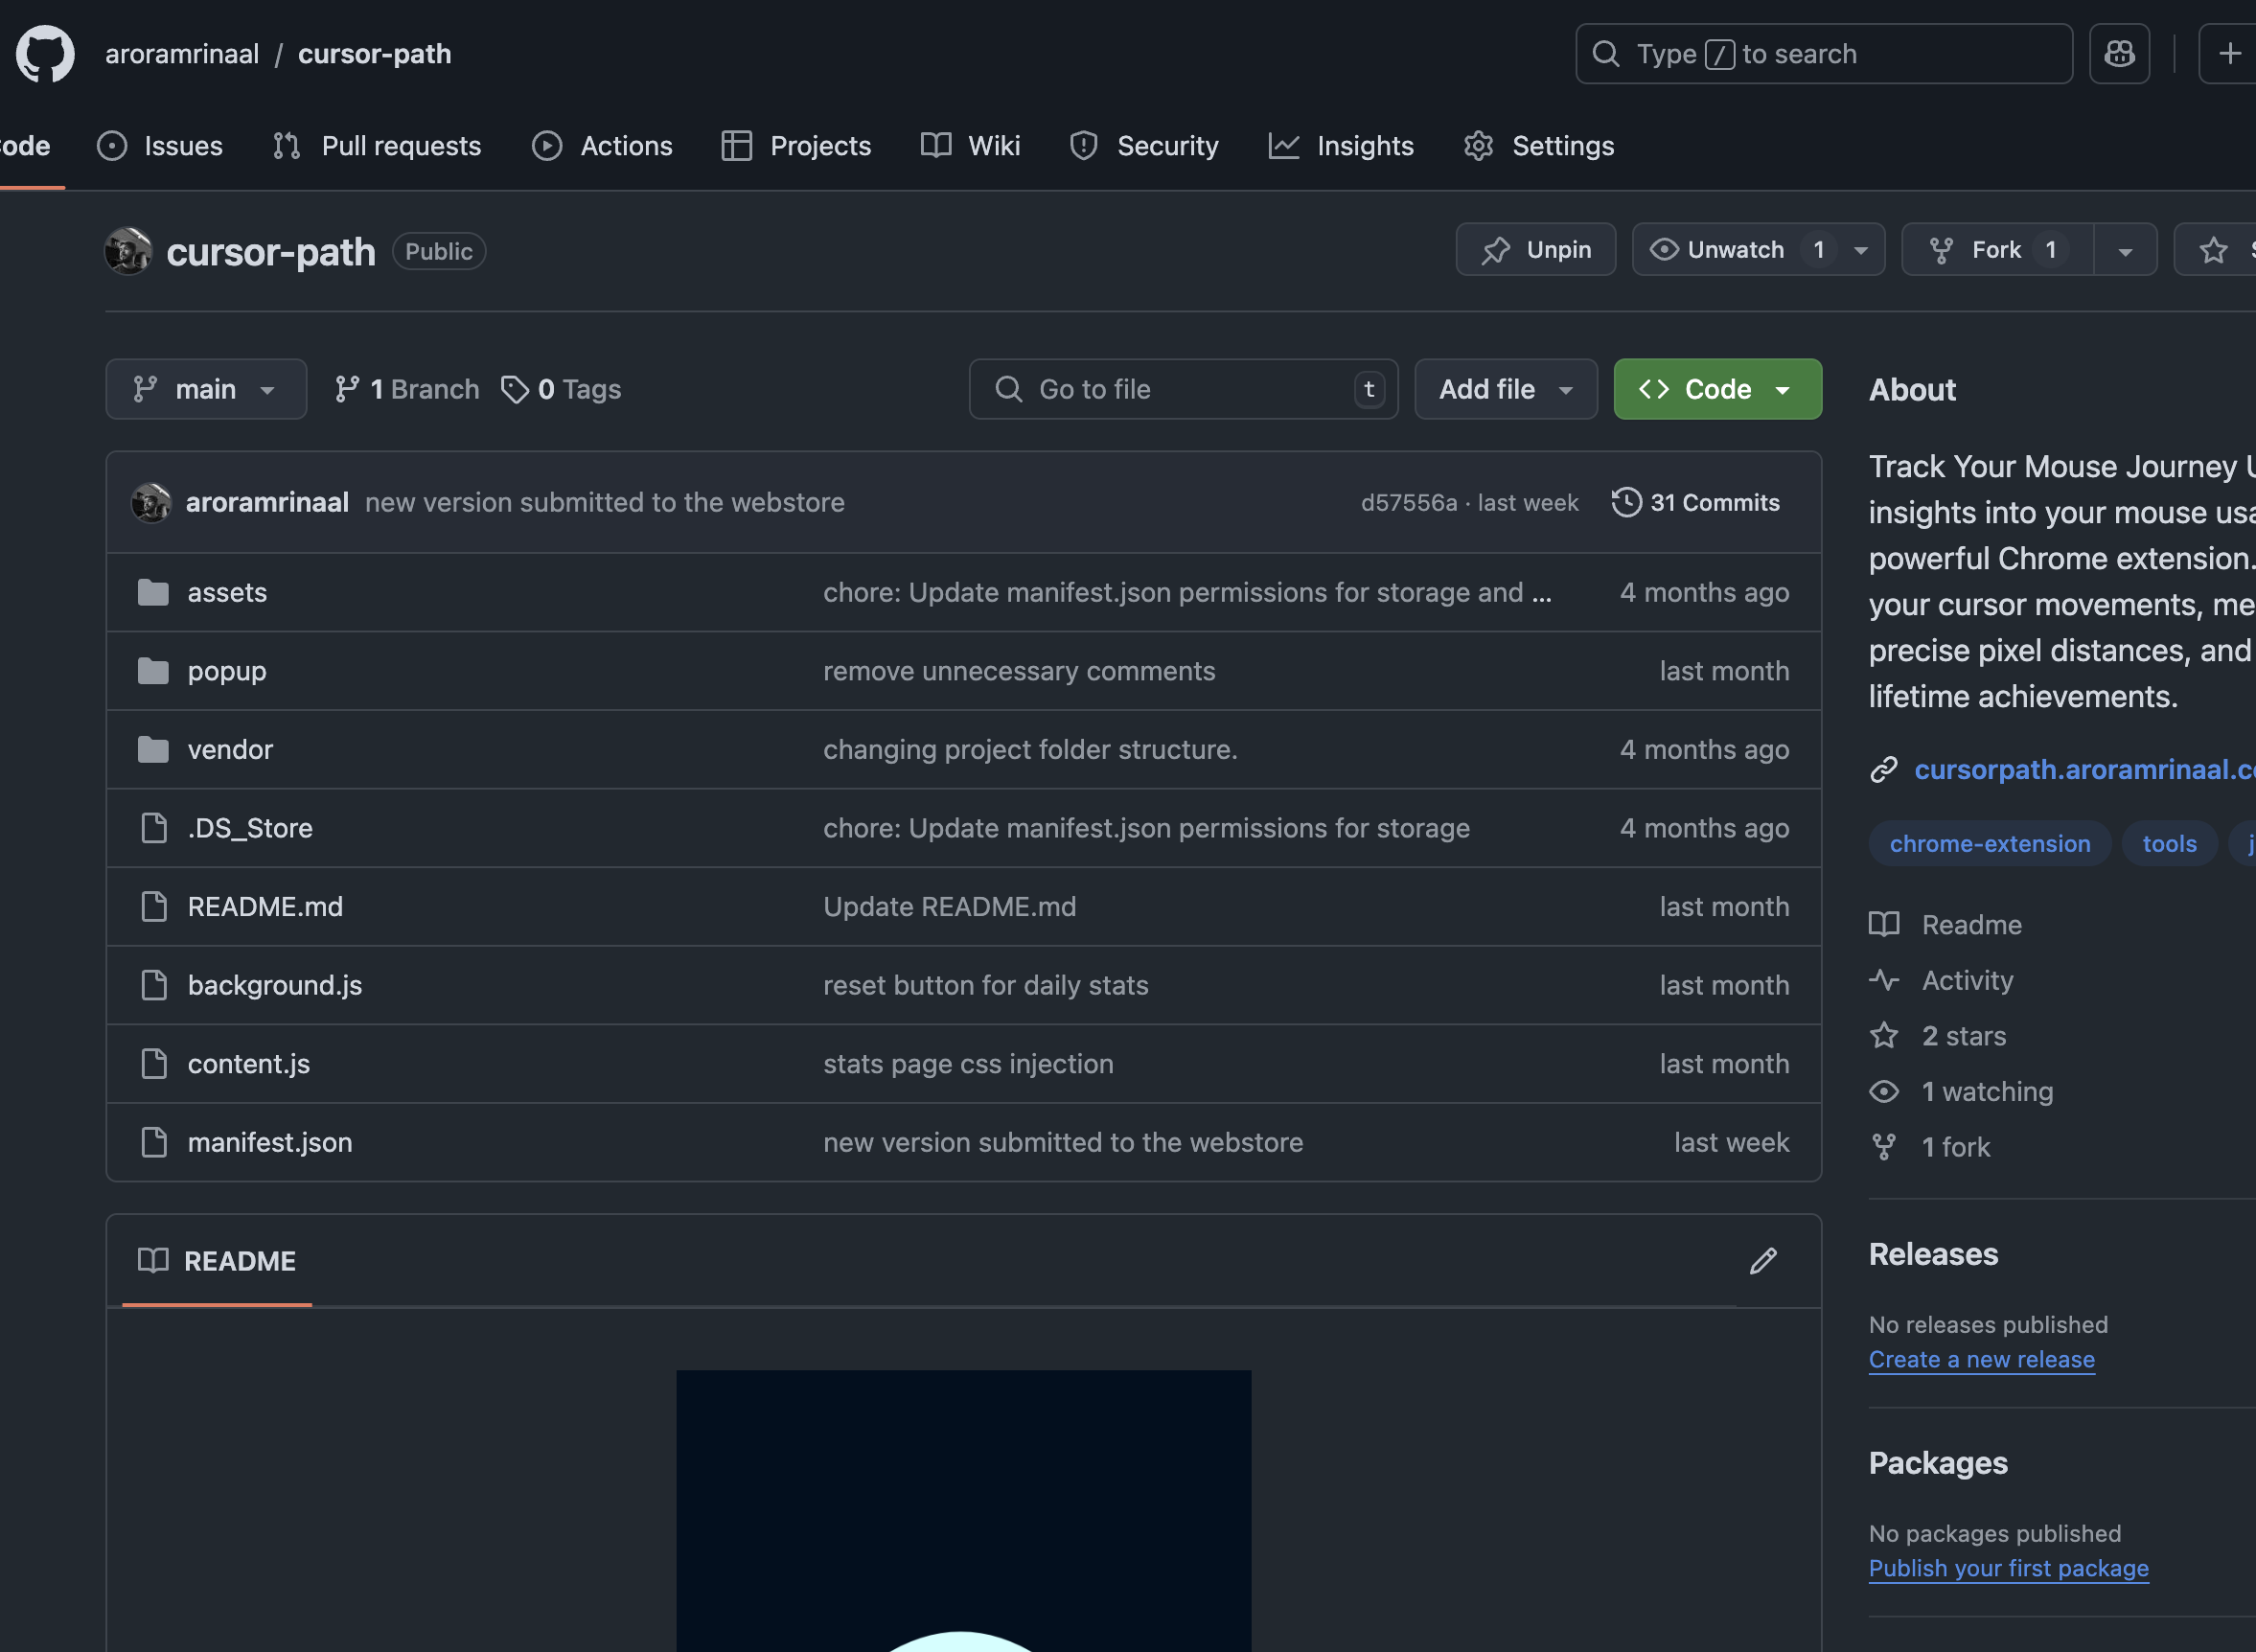Open the Issues tab

160,146
